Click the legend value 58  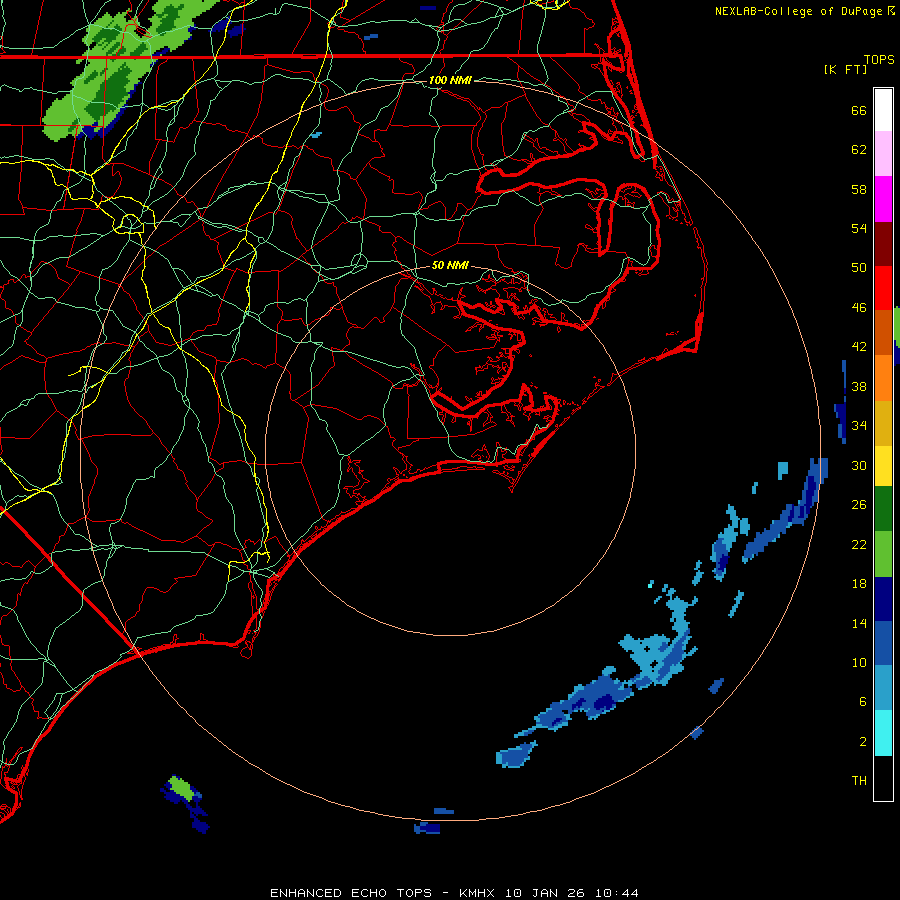coord(859,189)
